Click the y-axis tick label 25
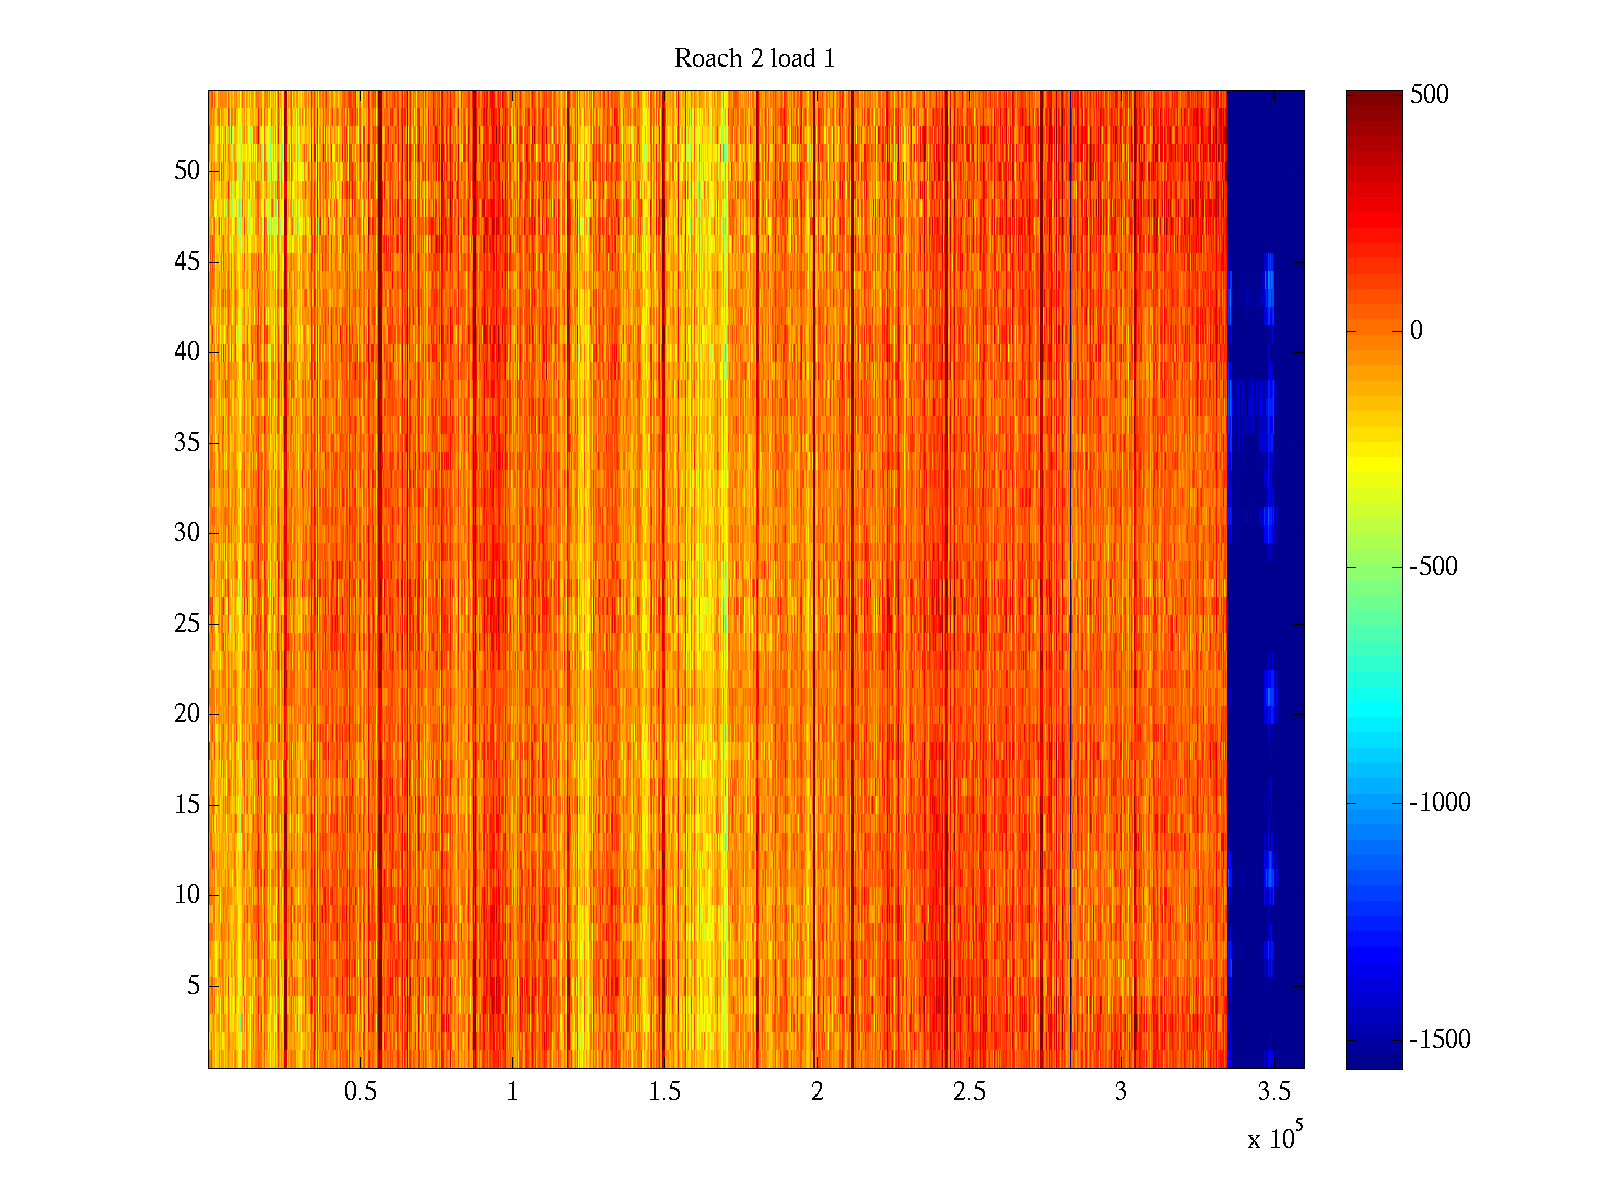 [x=187, y=624]
